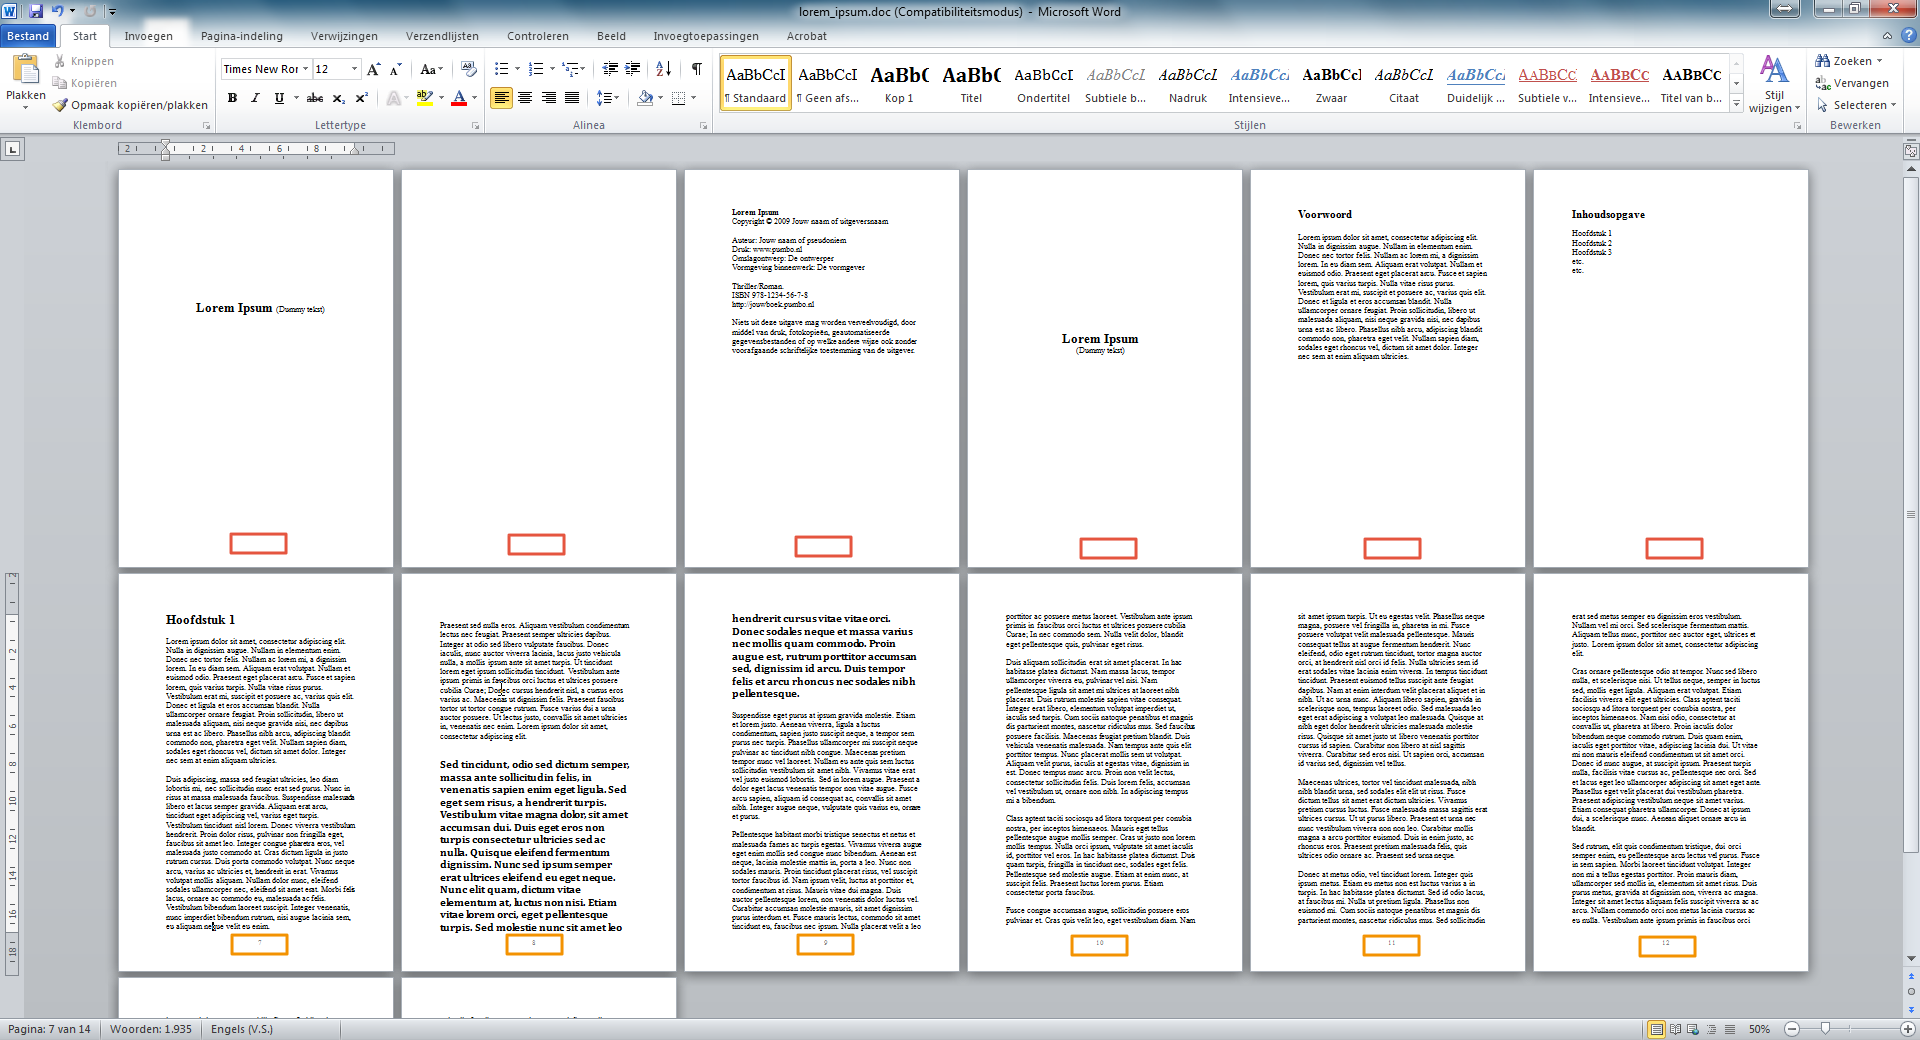Screen dimensions: 1920x1040
Task: Open the Pagina-indeling tab
Action: tap(242, 36)
